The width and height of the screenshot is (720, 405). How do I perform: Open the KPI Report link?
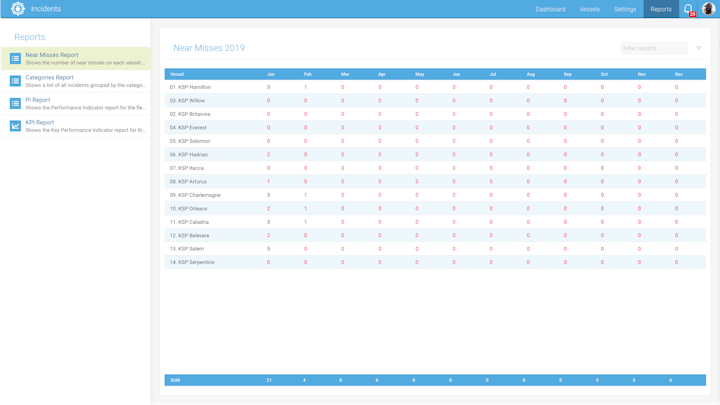(x=40, y=122)
